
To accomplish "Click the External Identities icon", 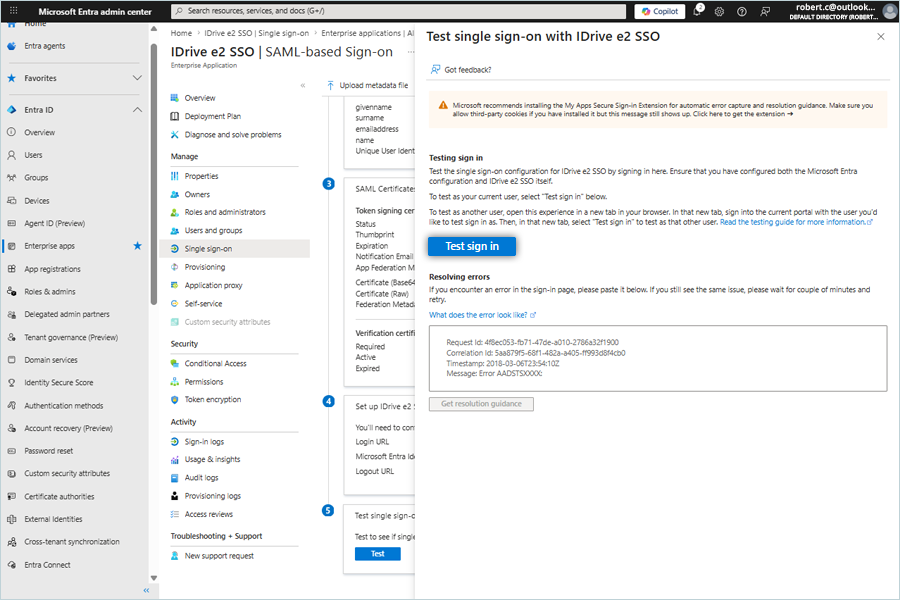I will [11, 519].
